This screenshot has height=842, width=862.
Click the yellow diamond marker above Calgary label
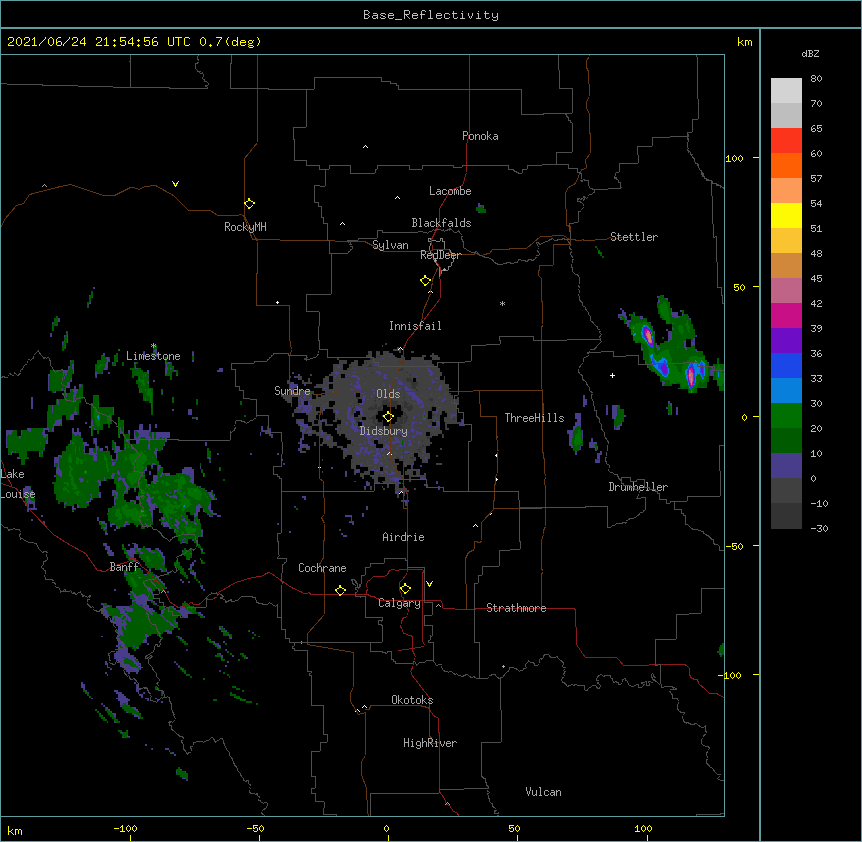[x=405, y=589]
